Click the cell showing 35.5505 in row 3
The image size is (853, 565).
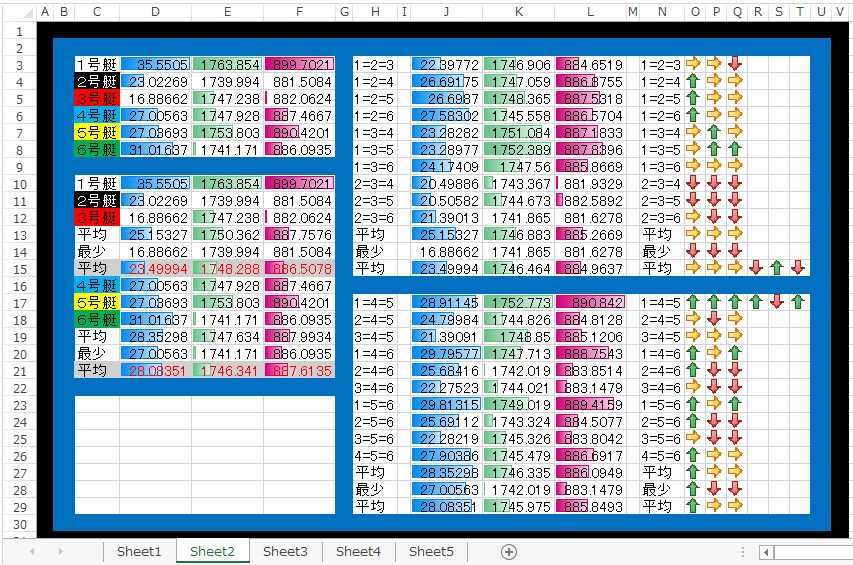(x=156, y=65)
